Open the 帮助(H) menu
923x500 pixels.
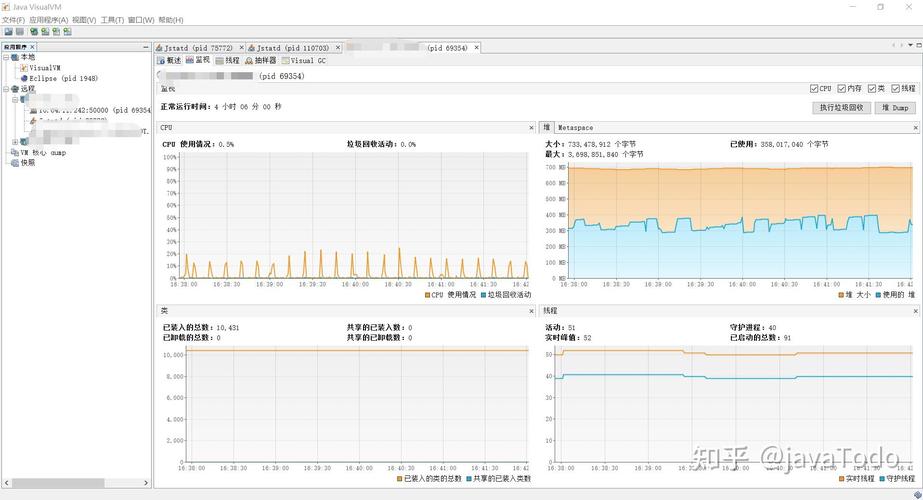pyautogui.click(x=171, y=20)
